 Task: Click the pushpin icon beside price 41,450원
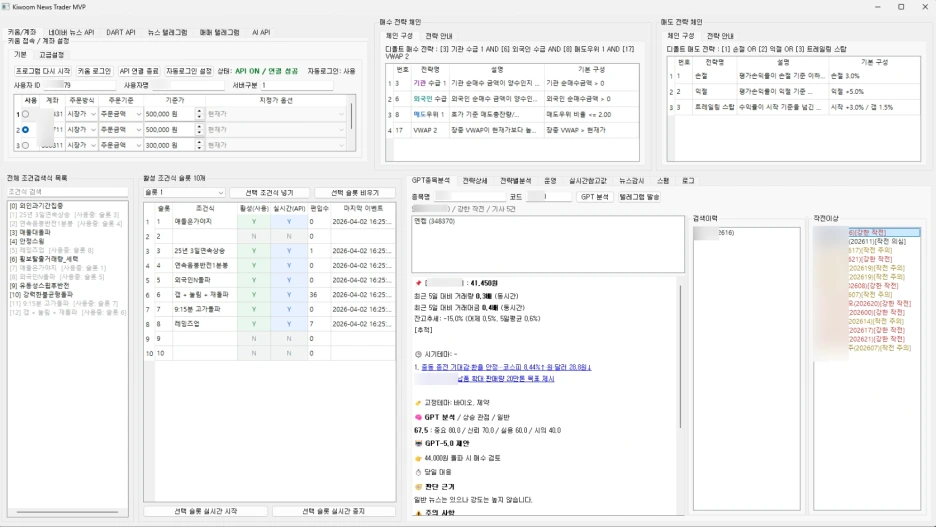[418, 283]
